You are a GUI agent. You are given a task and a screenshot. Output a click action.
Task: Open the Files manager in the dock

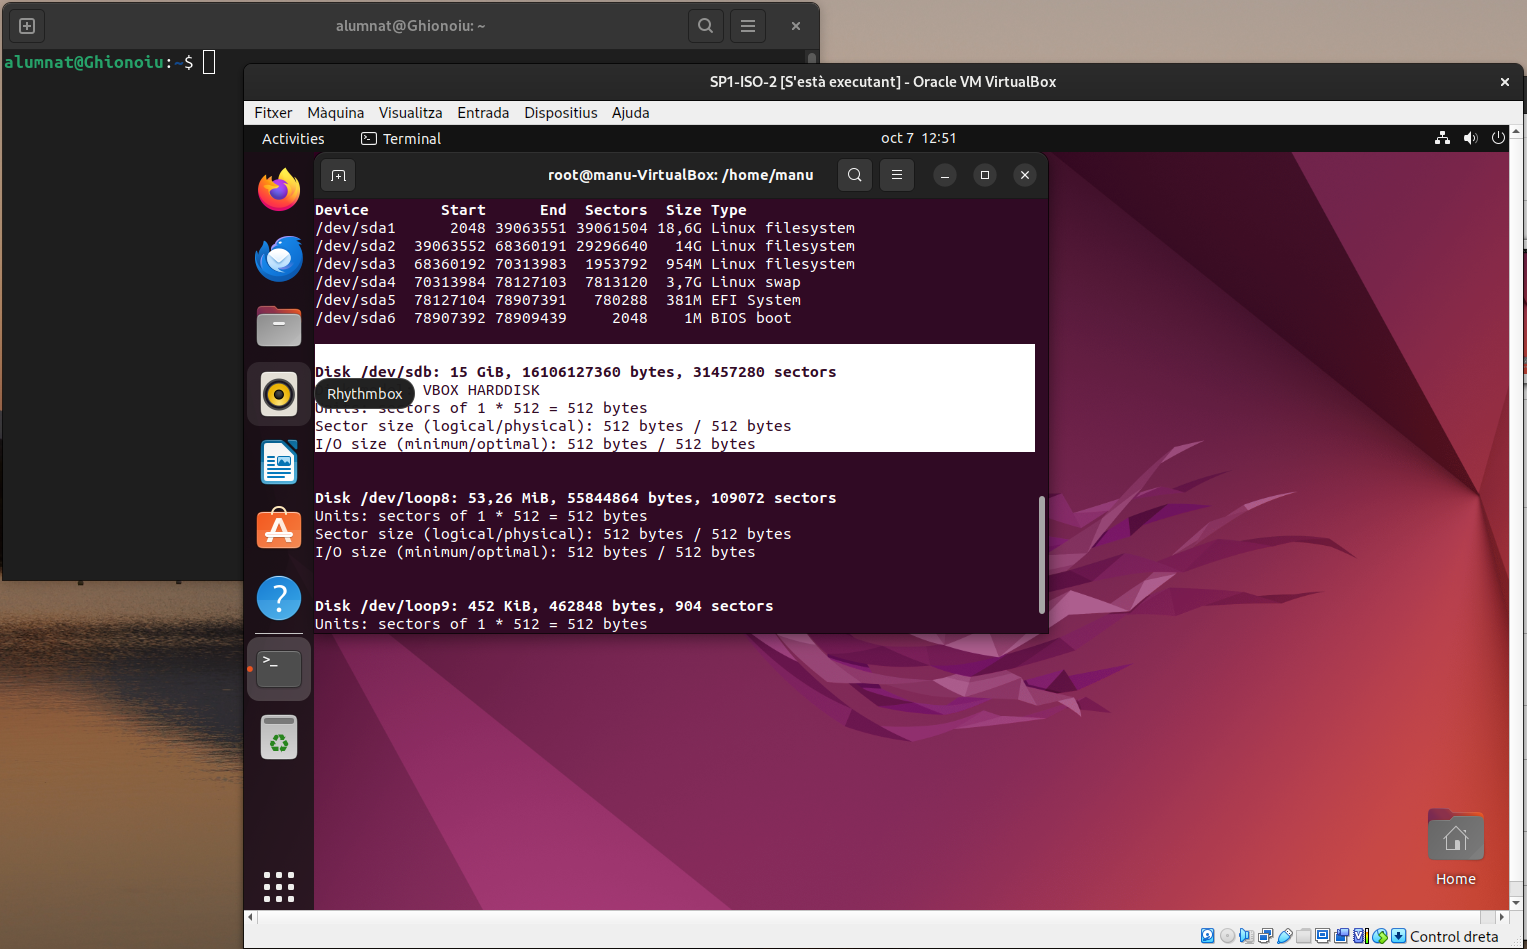279,326
